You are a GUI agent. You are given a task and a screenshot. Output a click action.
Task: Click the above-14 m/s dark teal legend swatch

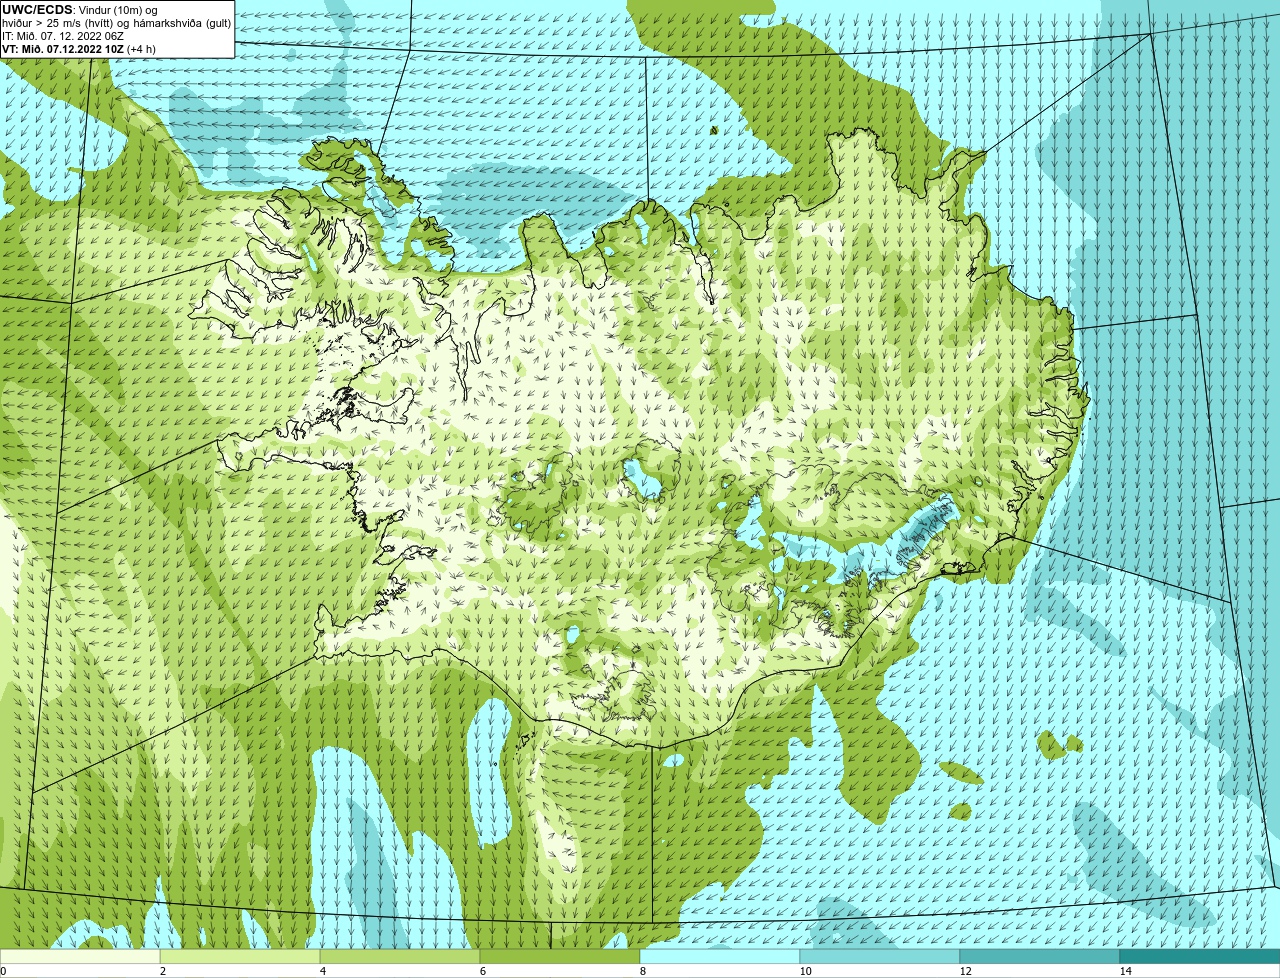tap(1200, 956)
